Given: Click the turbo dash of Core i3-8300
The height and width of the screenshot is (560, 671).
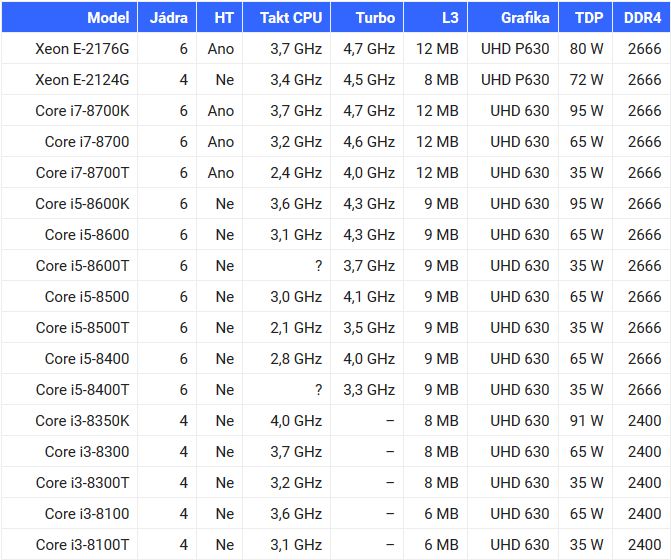Looking at the screenshot, I should point(390,452).
